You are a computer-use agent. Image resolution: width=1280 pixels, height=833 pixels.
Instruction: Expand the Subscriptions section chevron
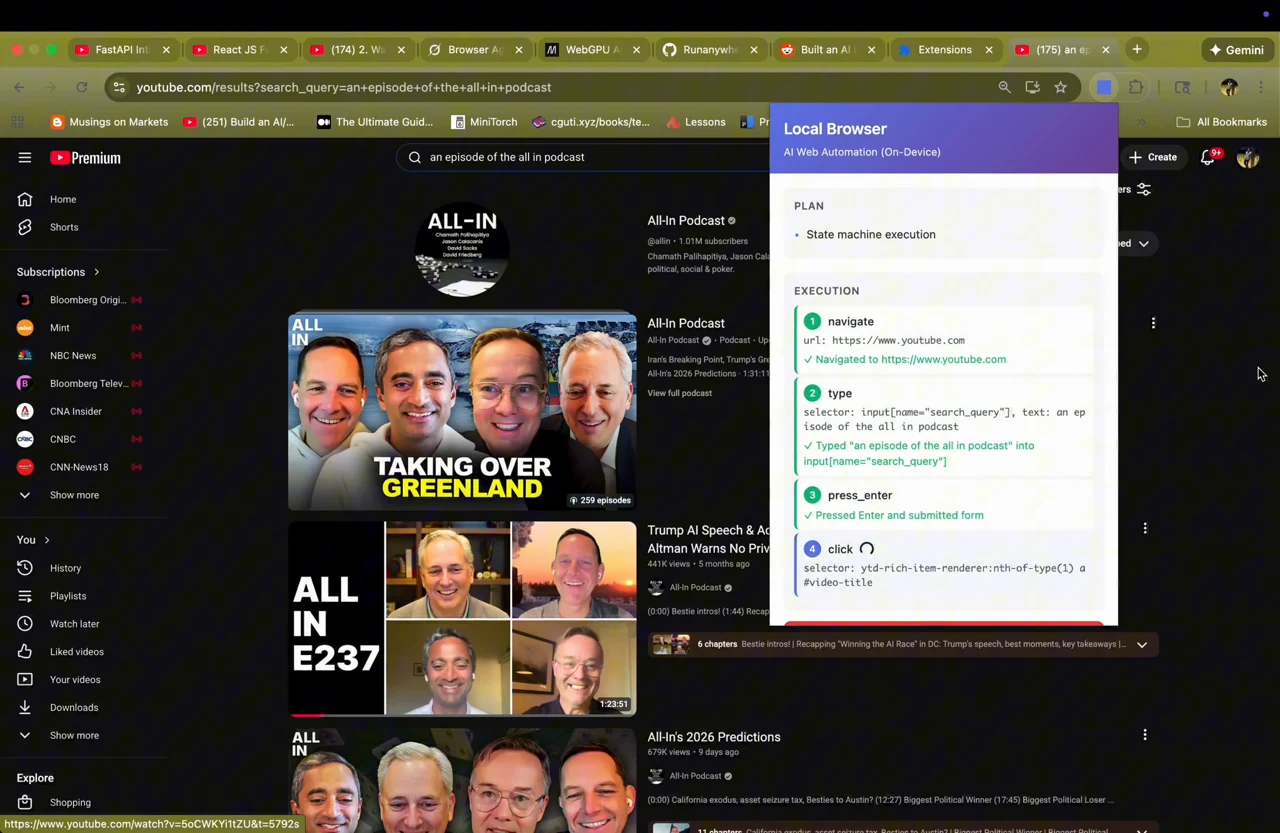coord(97,272)
